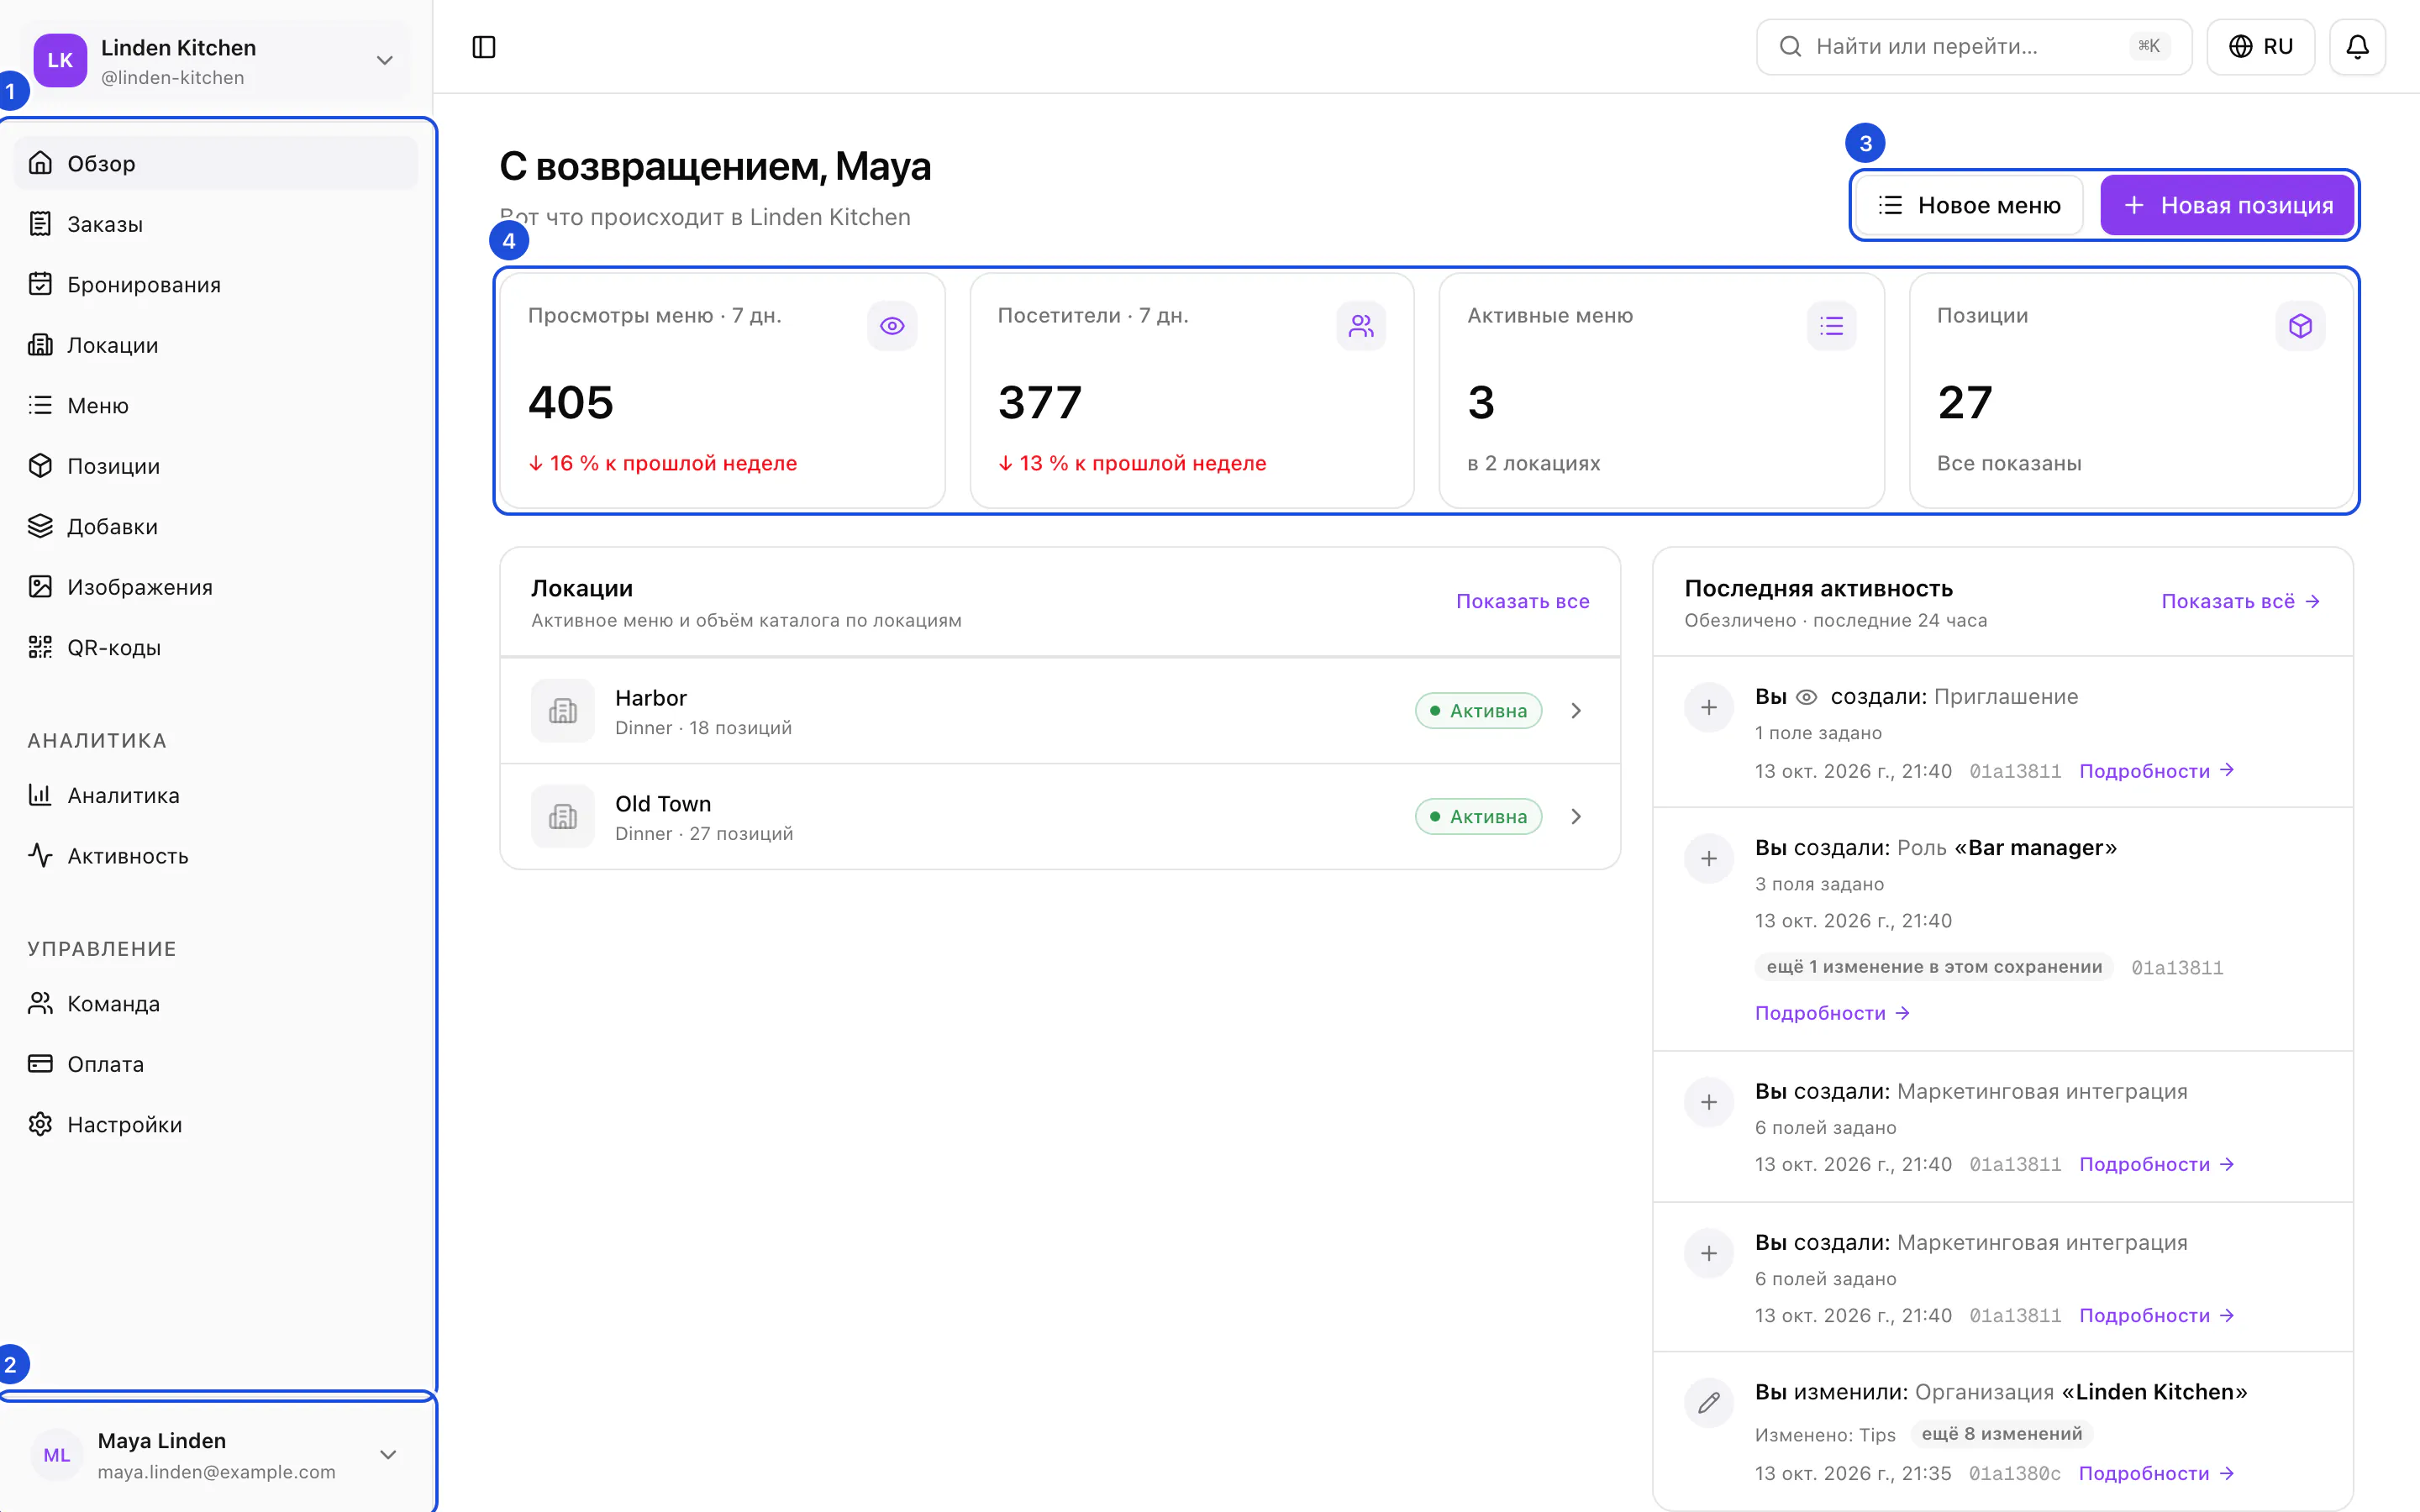2420x1512 pixels.
Task: Toggle the sidebar panel icon
Action: tap(484, 47)
